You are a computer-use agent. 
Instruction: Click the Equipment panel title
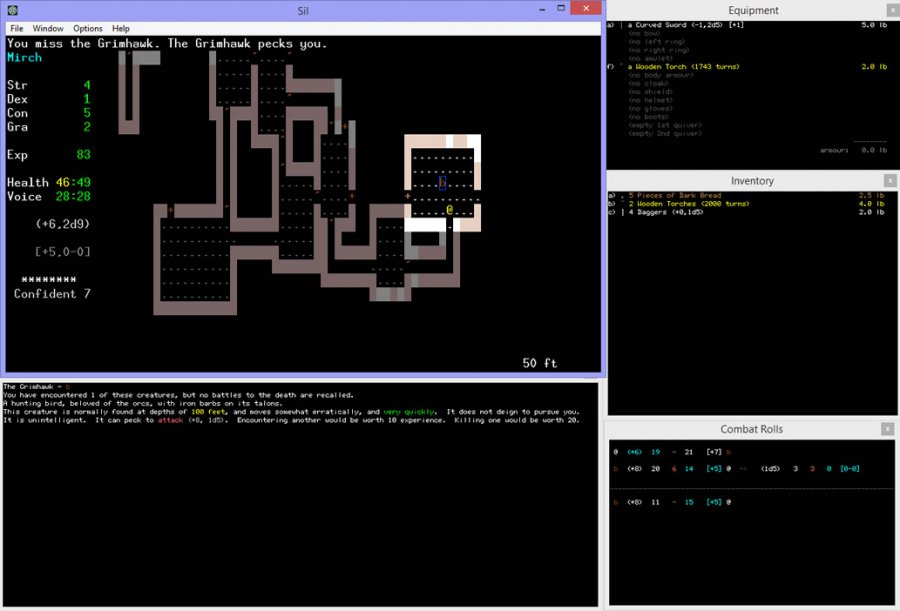click(753, 10)
